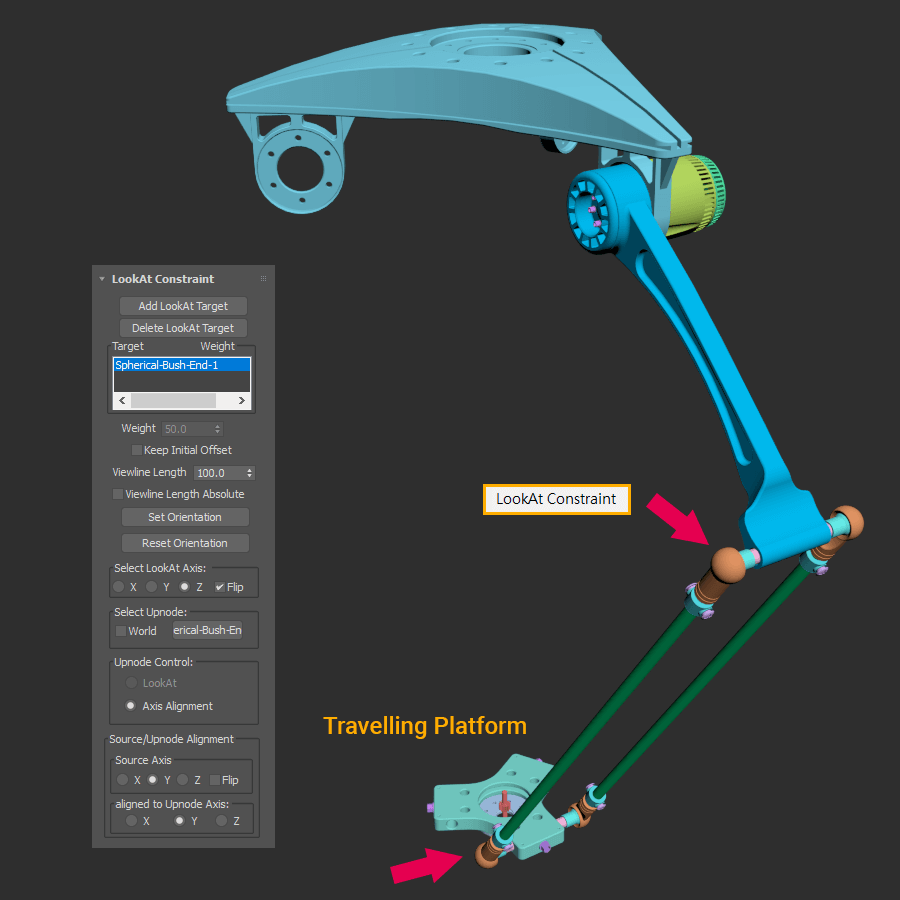Select Z under aligned to Upnode Axis
Viewport: 900px width, 900px height.
point(221,821)
